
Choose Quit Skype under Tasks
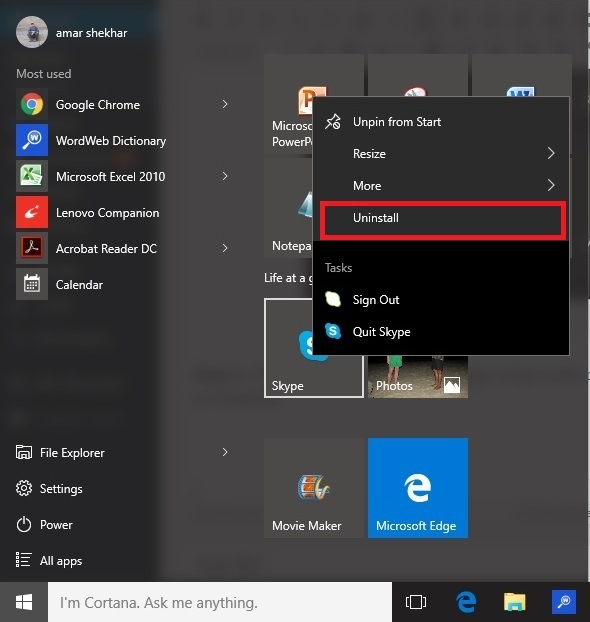[x=441, y=332]
